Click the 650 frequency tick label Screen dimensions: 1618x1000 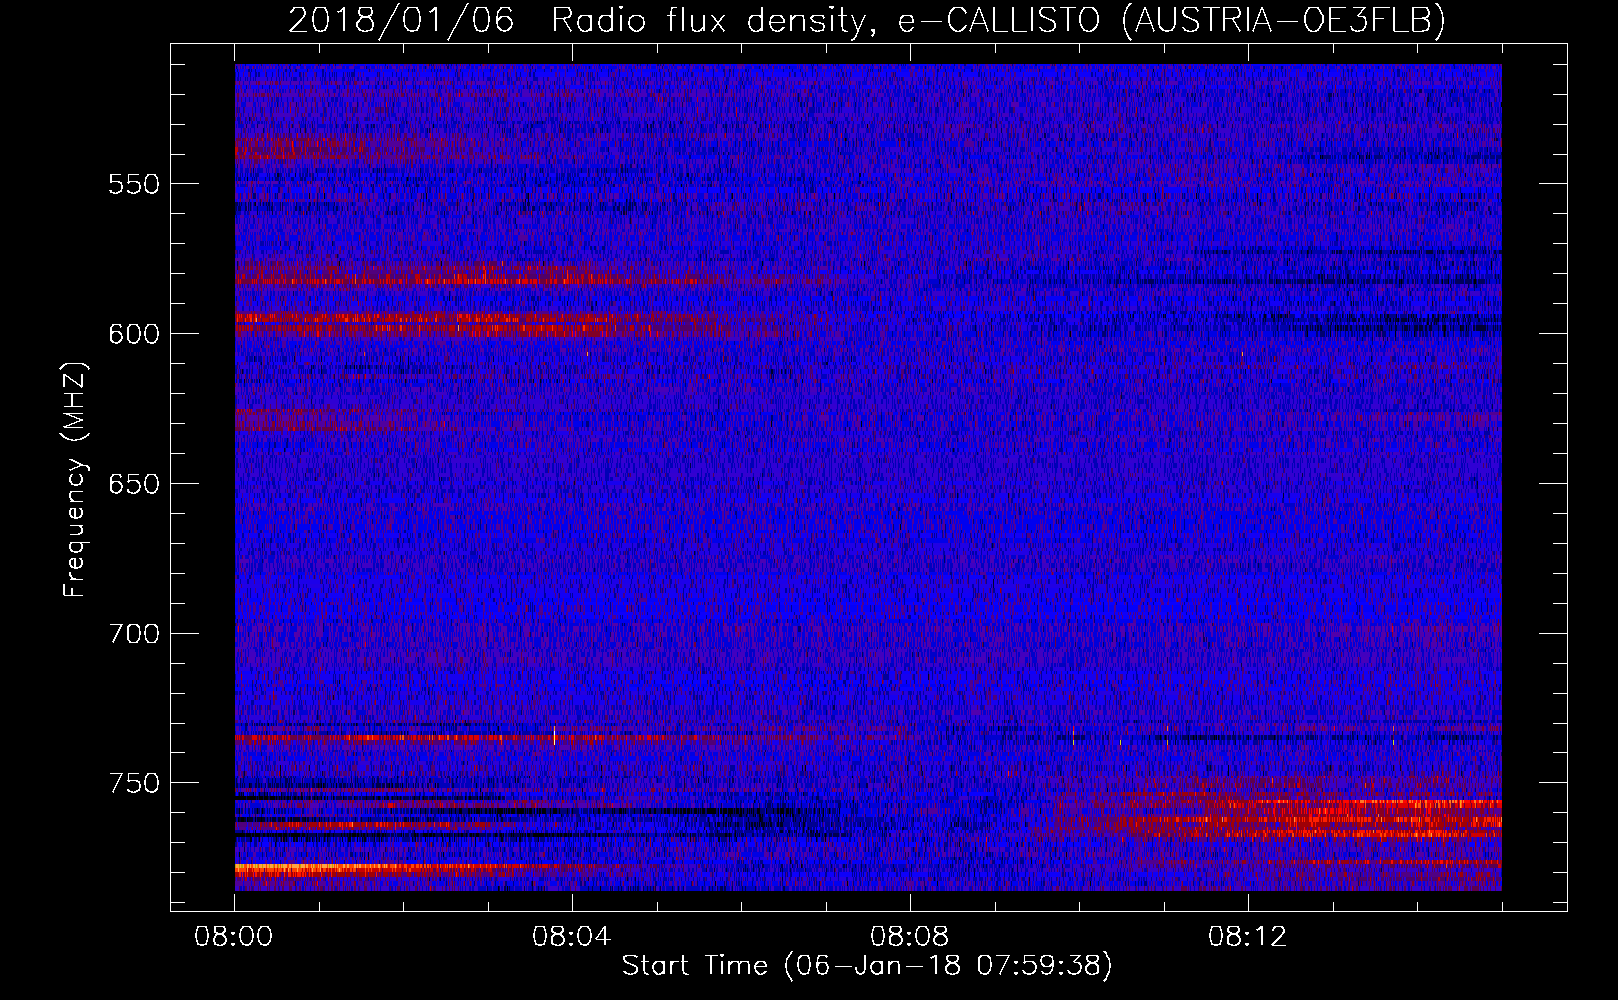pos(134,484)
